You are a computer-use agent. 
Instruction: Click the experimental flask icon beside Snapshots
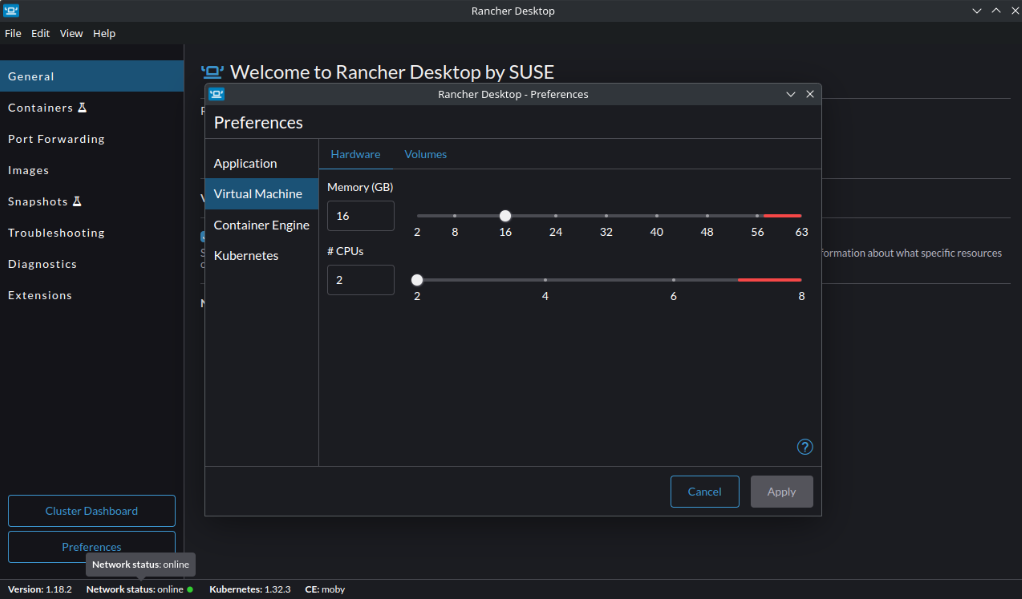[77, 202]
